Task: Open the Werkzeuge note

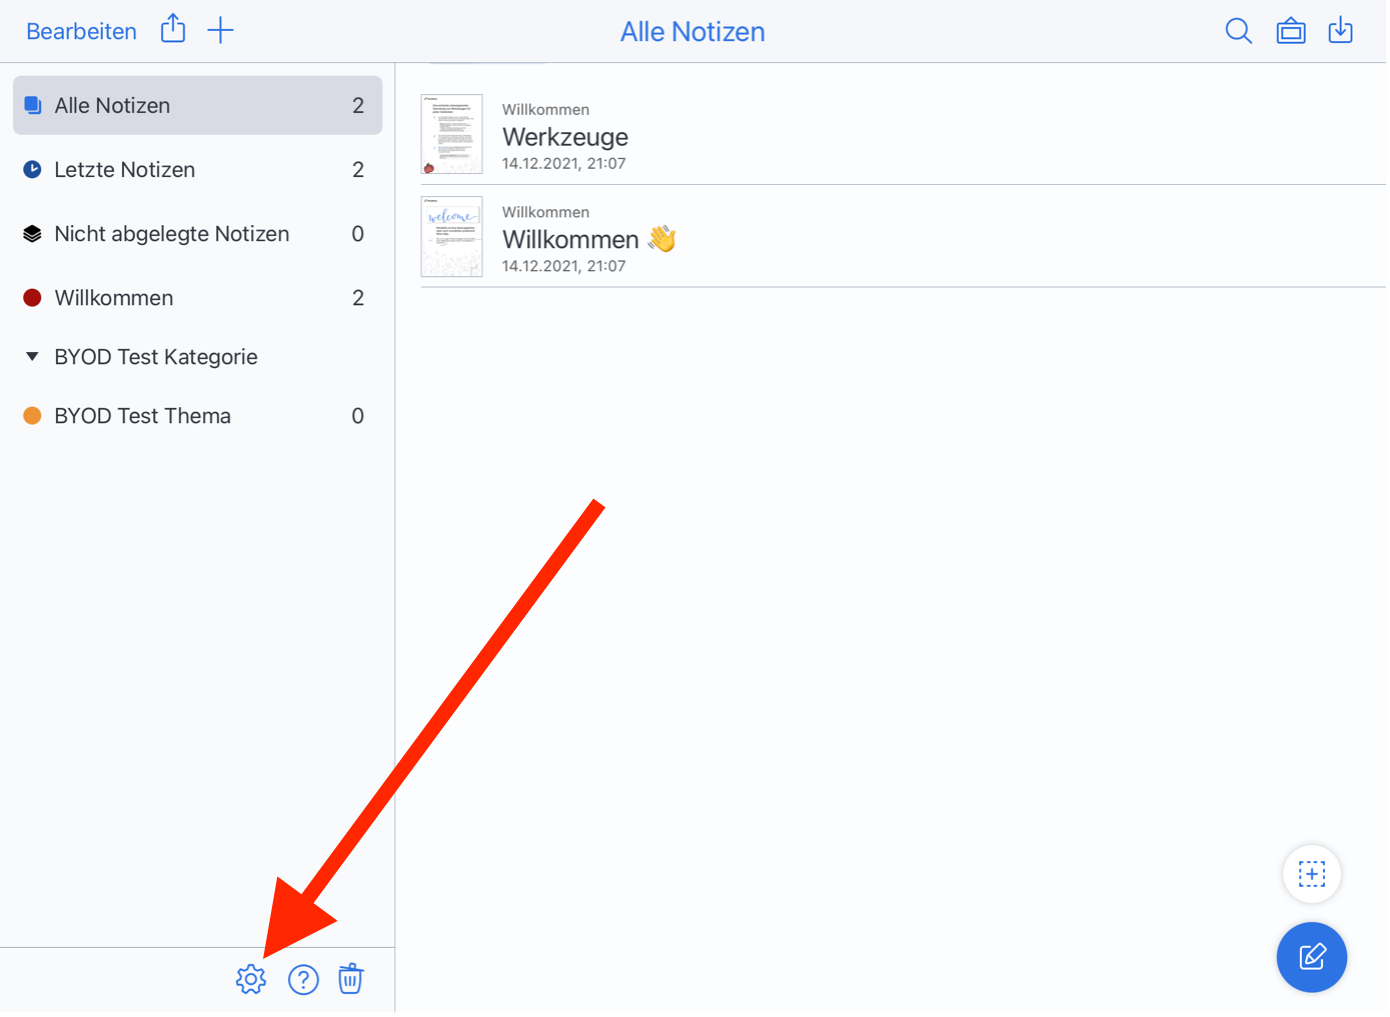Action: click(x=565, y=137)
